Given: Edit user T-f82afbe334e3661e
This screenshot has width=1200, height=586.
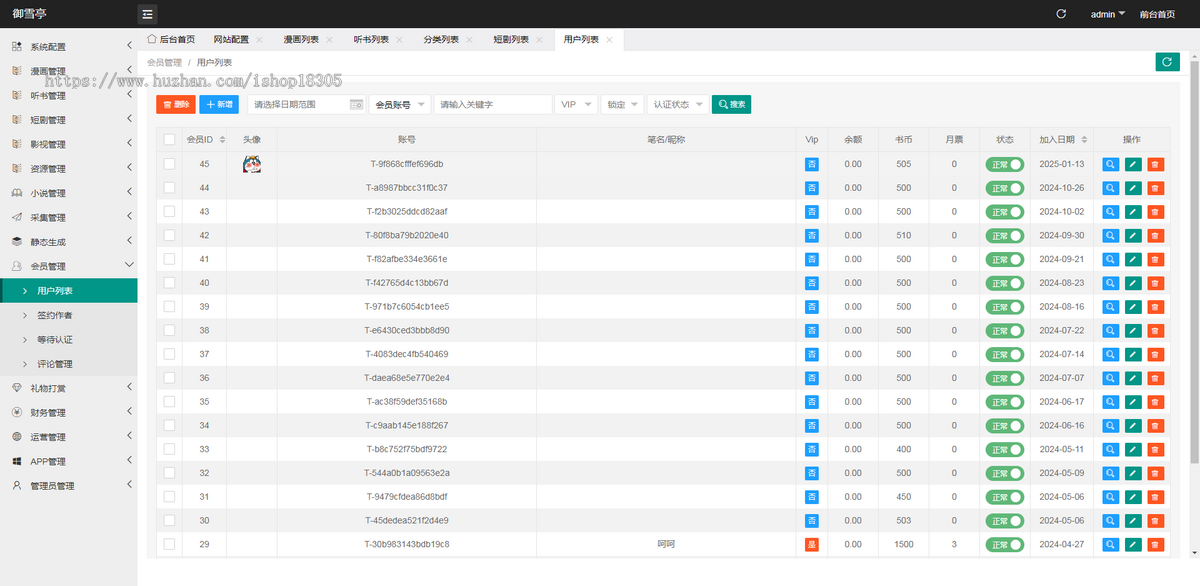Looking at the screenshot, I should point(1133,259).
